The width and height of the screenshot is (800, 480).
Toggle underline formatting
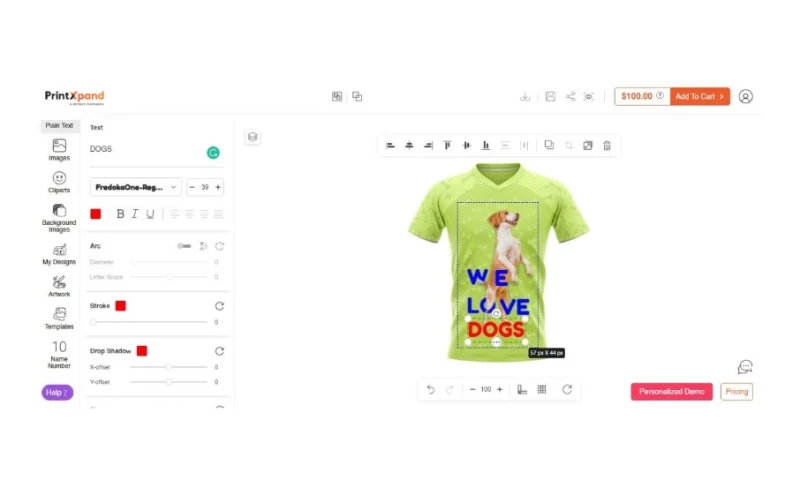[x=150, y=214]
